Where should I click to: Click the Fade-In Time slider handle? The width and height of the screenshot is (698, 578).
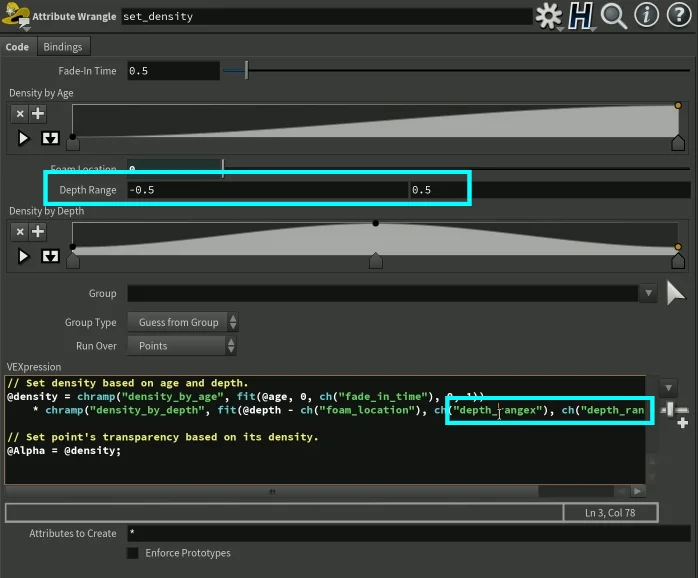coord(246,70)
